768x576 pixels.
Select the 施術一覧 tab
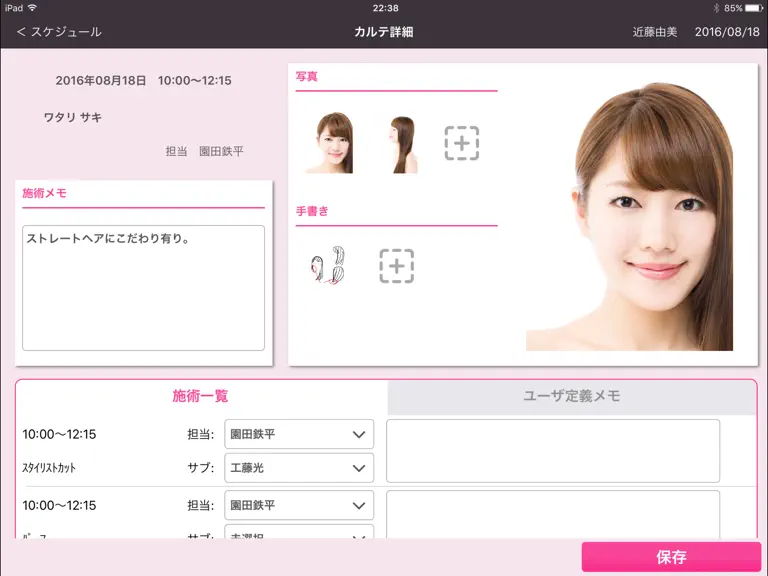pyautogui.click(x=200, y=396)
